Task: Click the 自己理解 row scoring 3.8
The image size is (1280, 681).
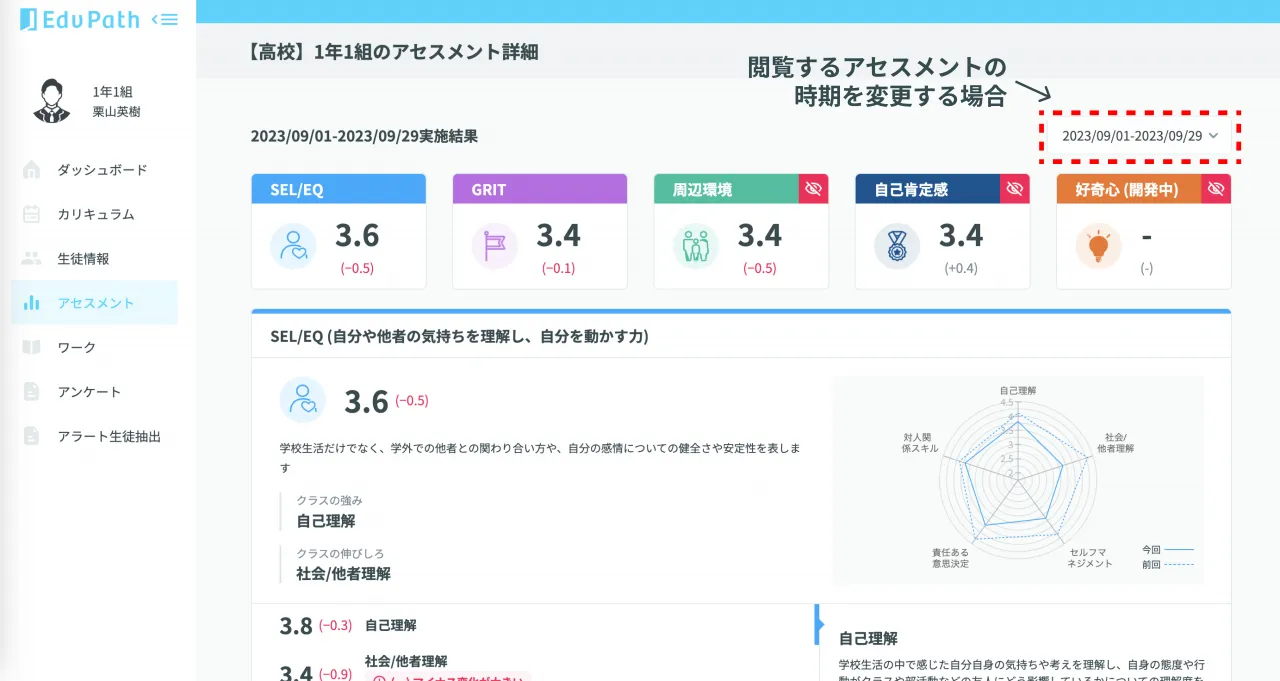Action: tap(533, 625)
